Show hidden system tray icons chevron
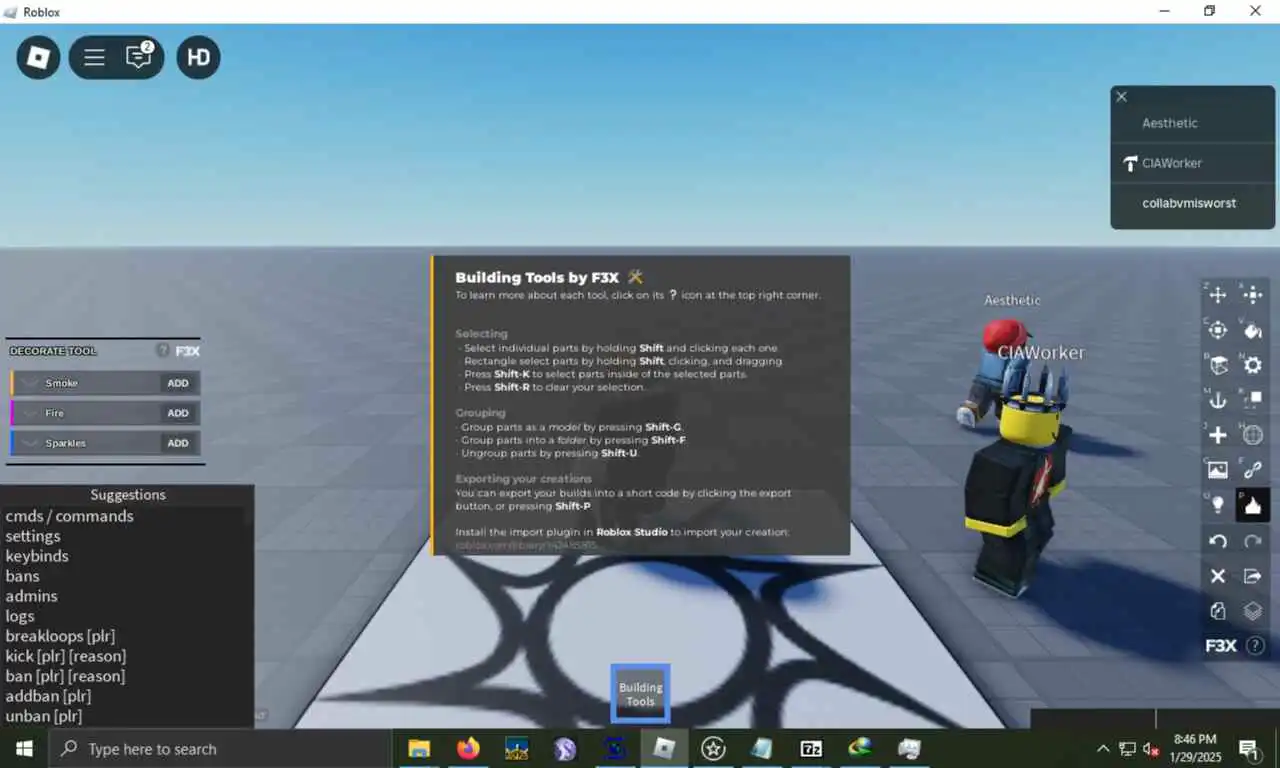The width and height of the screenshot is (1280, 768). click(1102, 748)
